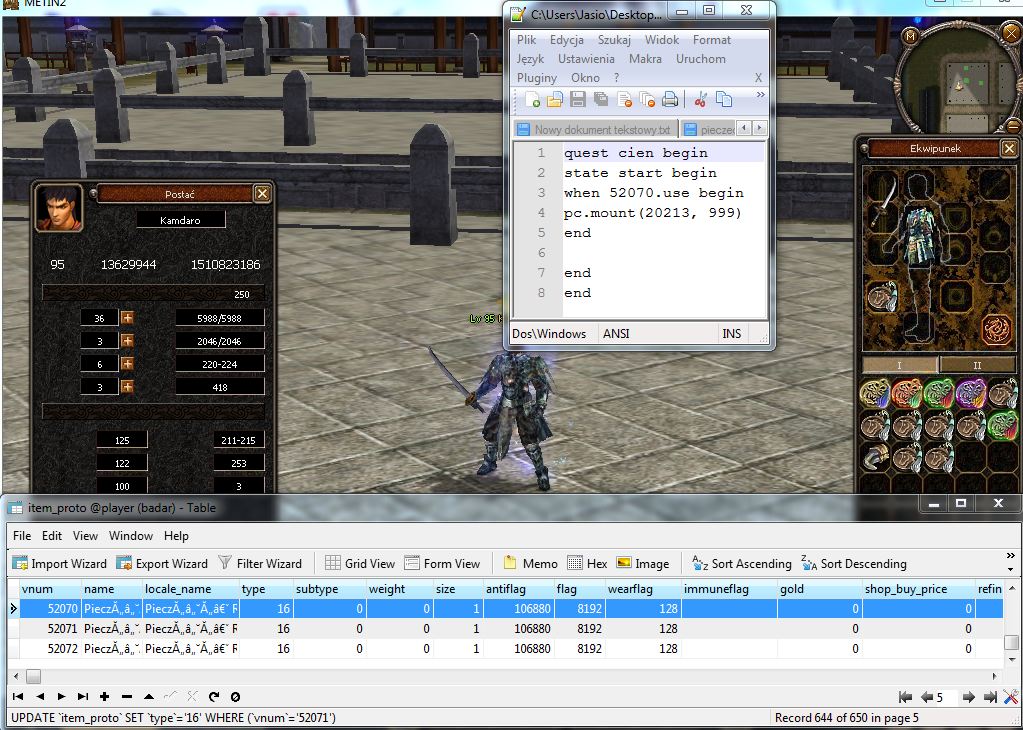
Task: Add a new record with plus button
Action: (x=104, y=696)
